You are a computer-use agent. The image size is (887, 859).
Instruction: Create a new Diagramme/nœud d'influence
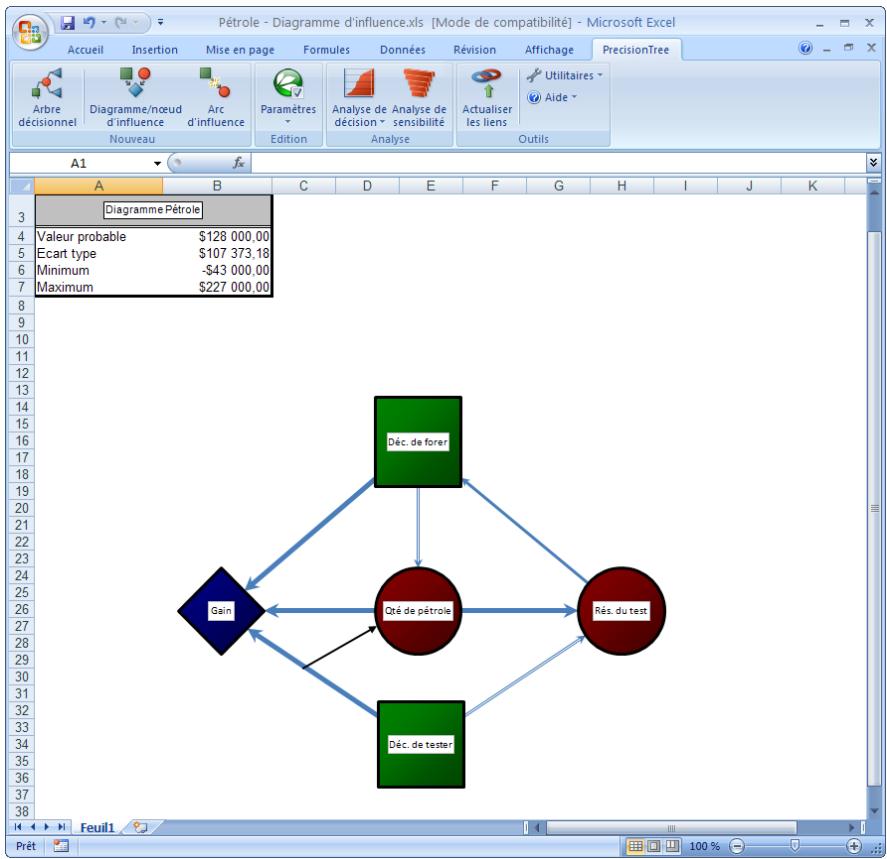[x=134, y=87]
